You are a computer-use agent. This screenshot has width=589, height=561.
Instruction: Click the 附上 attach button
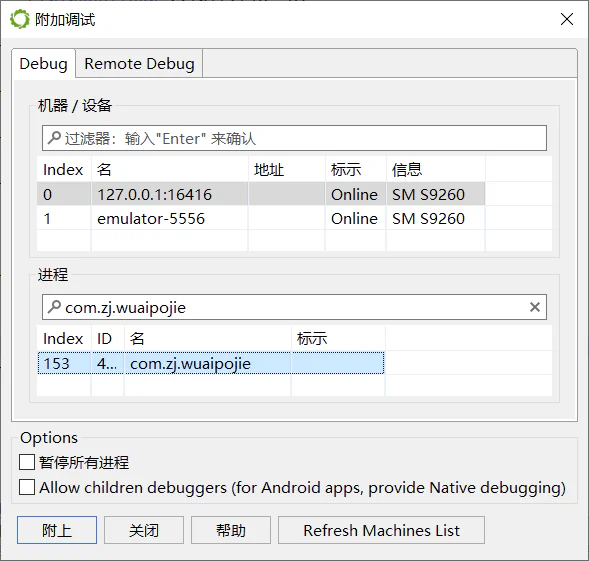tap(57, 530)
